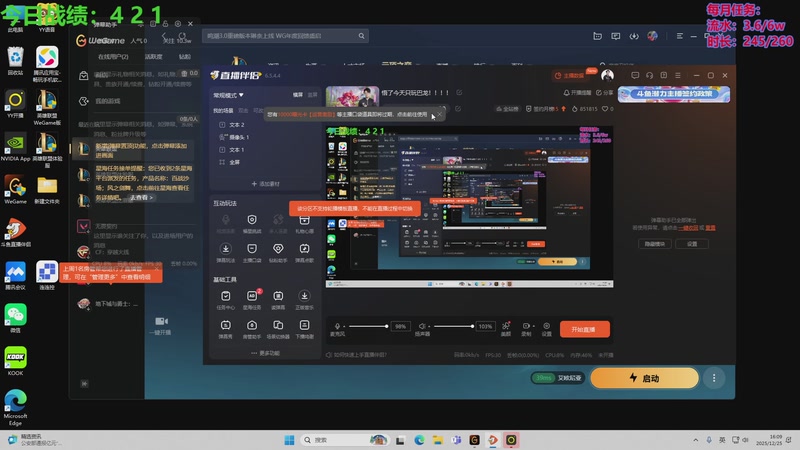Open the 场景切换器 tool icon

tap(278, 329)
